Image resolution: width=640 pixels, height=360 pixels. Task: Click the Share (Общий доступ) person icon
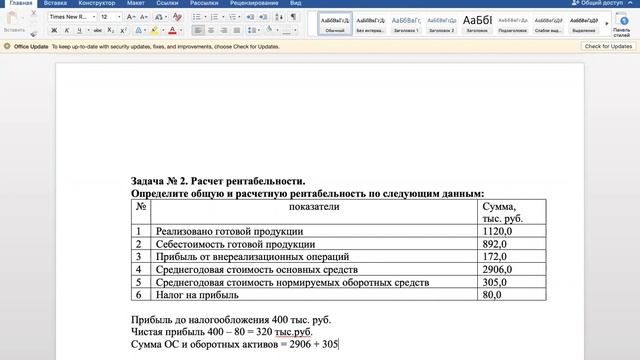[575, 3]
